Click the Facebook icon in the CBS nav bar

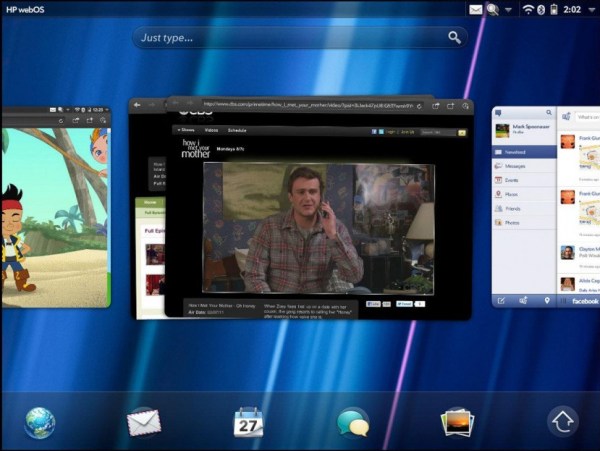click(x=374, y=132)
